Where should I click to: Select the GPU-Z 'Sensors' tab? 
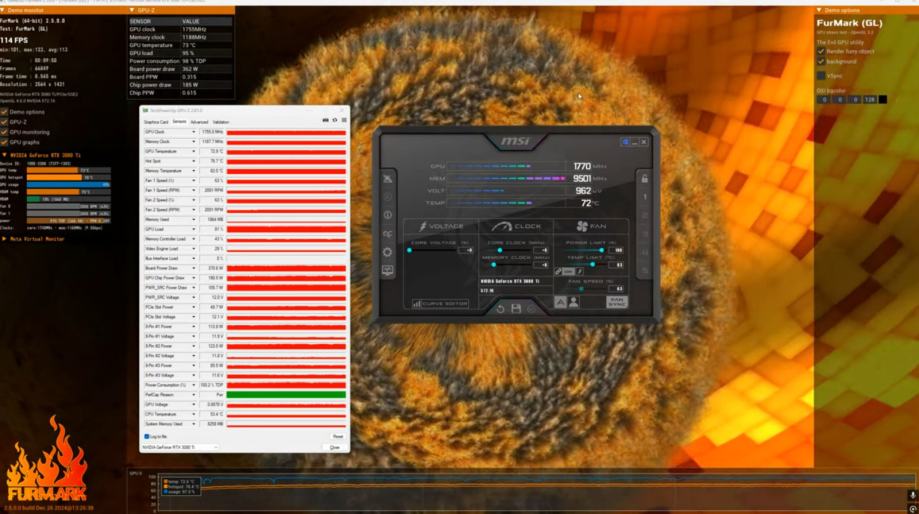[x=179, y=122]
